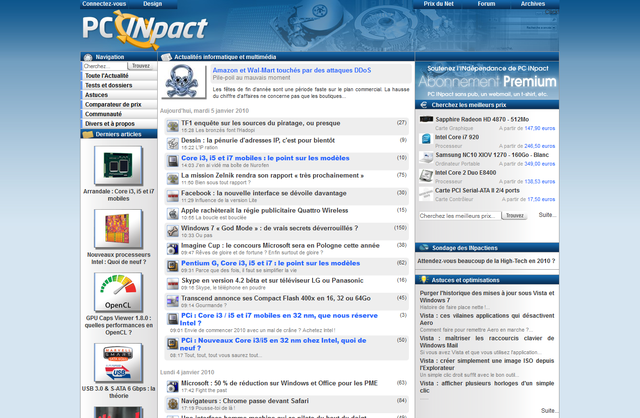Screen dimensions: 640x418
Task: Click icon beside Pentium G, Core i3 article
Action: [173, 266]
